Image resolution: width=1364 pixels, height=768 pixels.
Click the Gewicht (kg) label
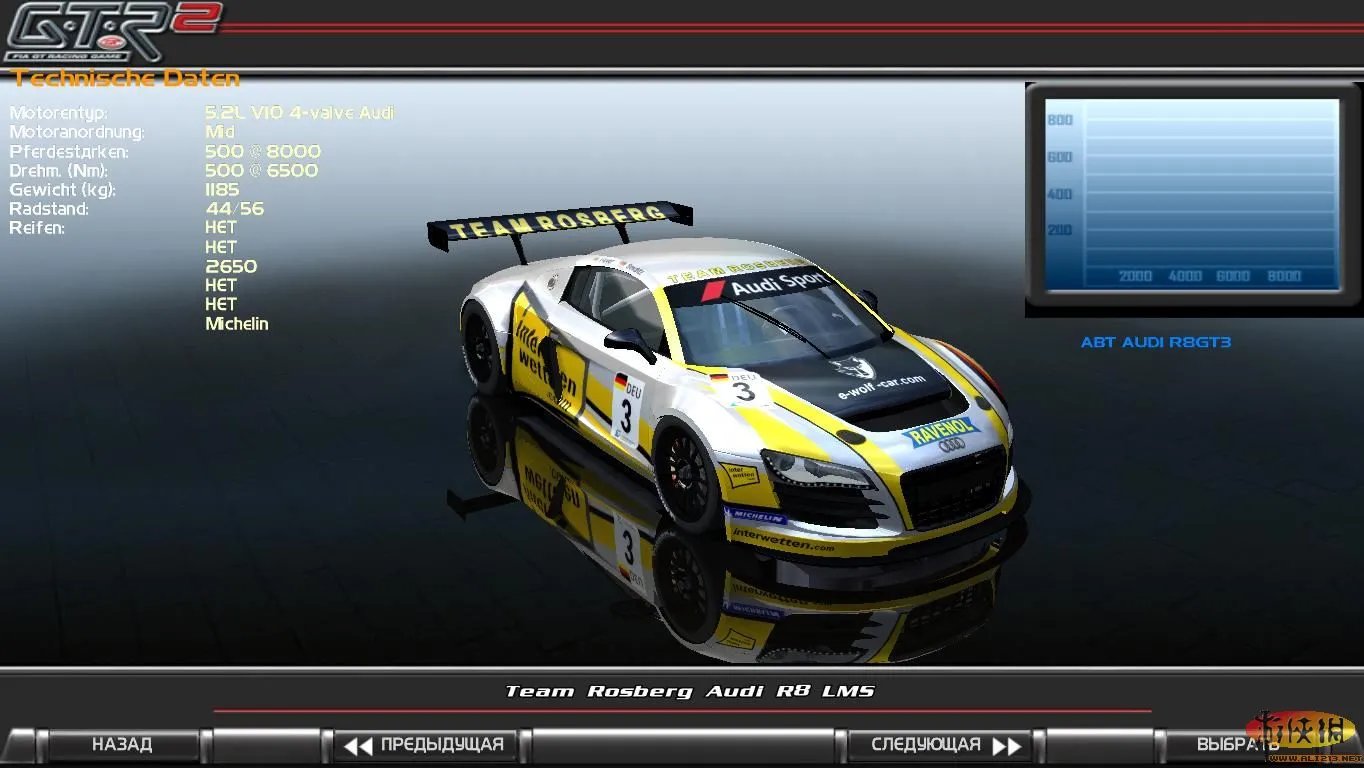(62, 190)
